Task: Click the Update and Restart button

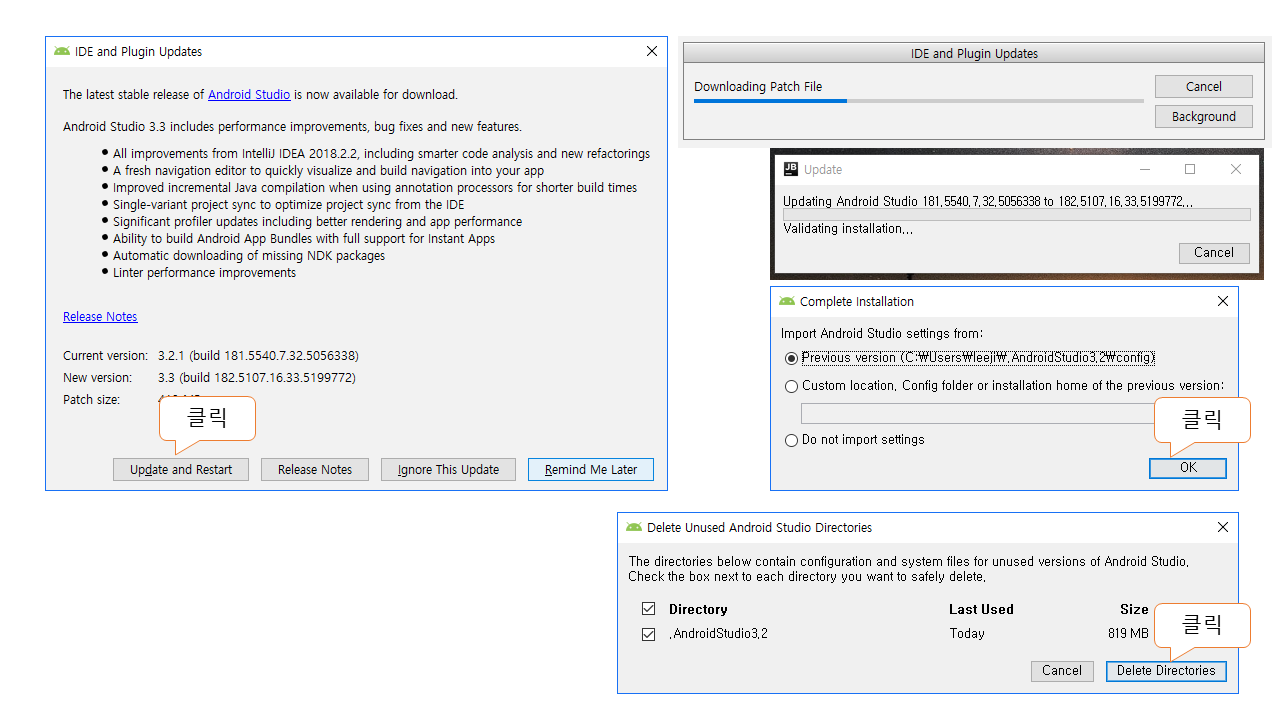Action: click(181, 470)
